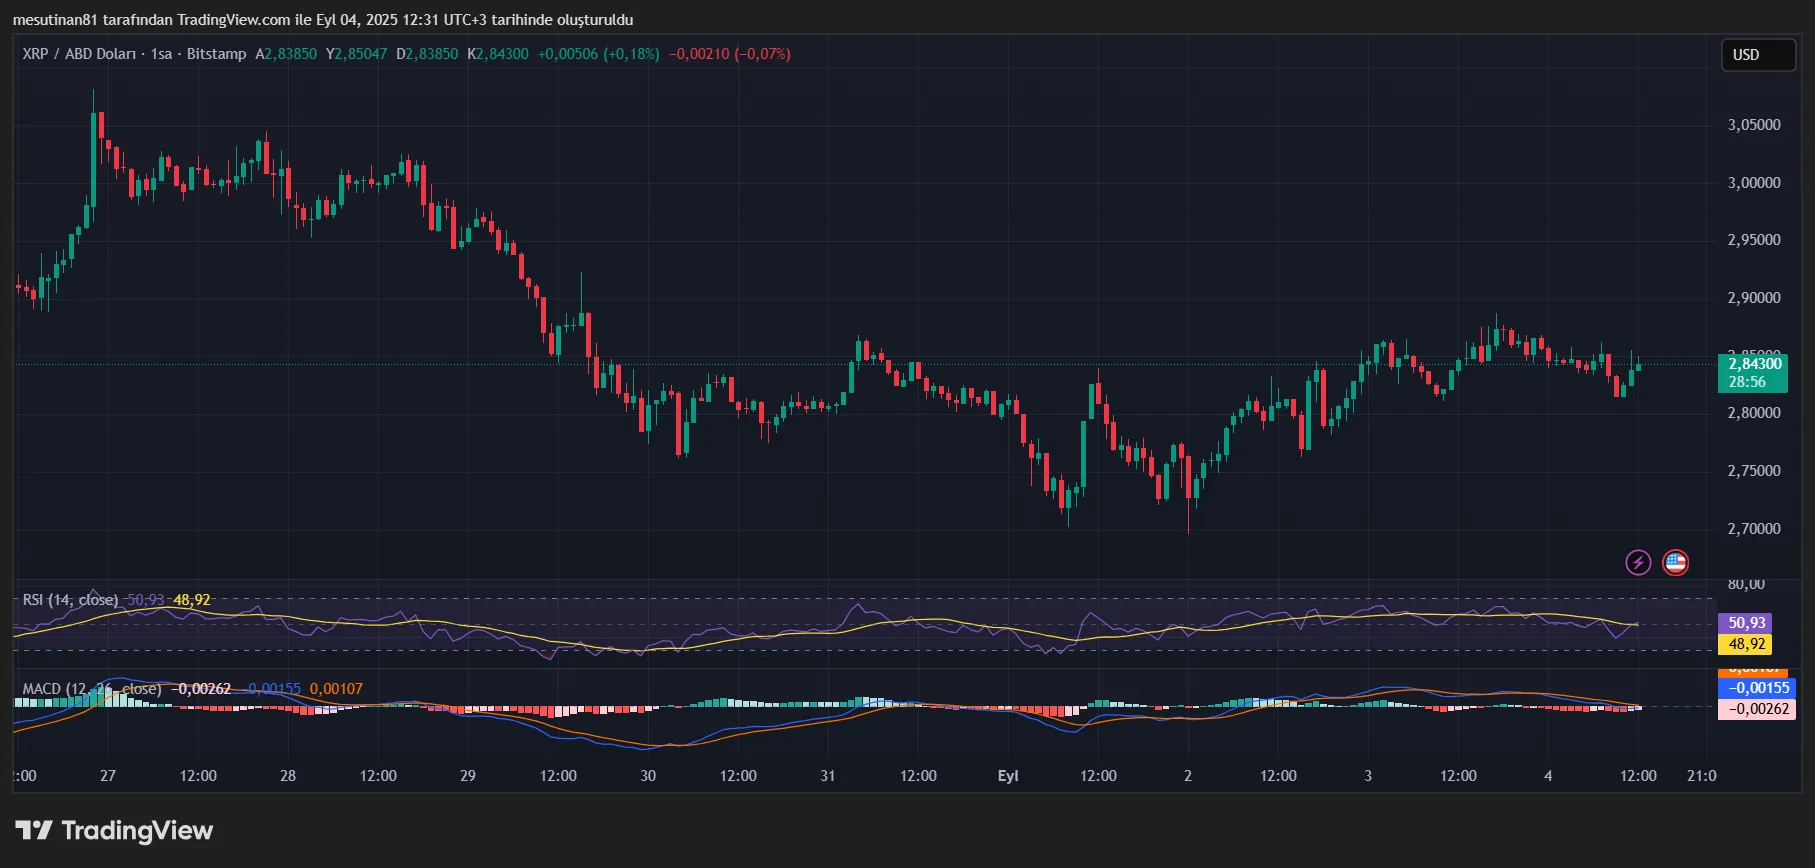Image resolution: width=1815 pixels, height=868 pixels.
Task: Click the header text mentioning mesutinan81
Action: pyautogui.click(x=323, y=20)
